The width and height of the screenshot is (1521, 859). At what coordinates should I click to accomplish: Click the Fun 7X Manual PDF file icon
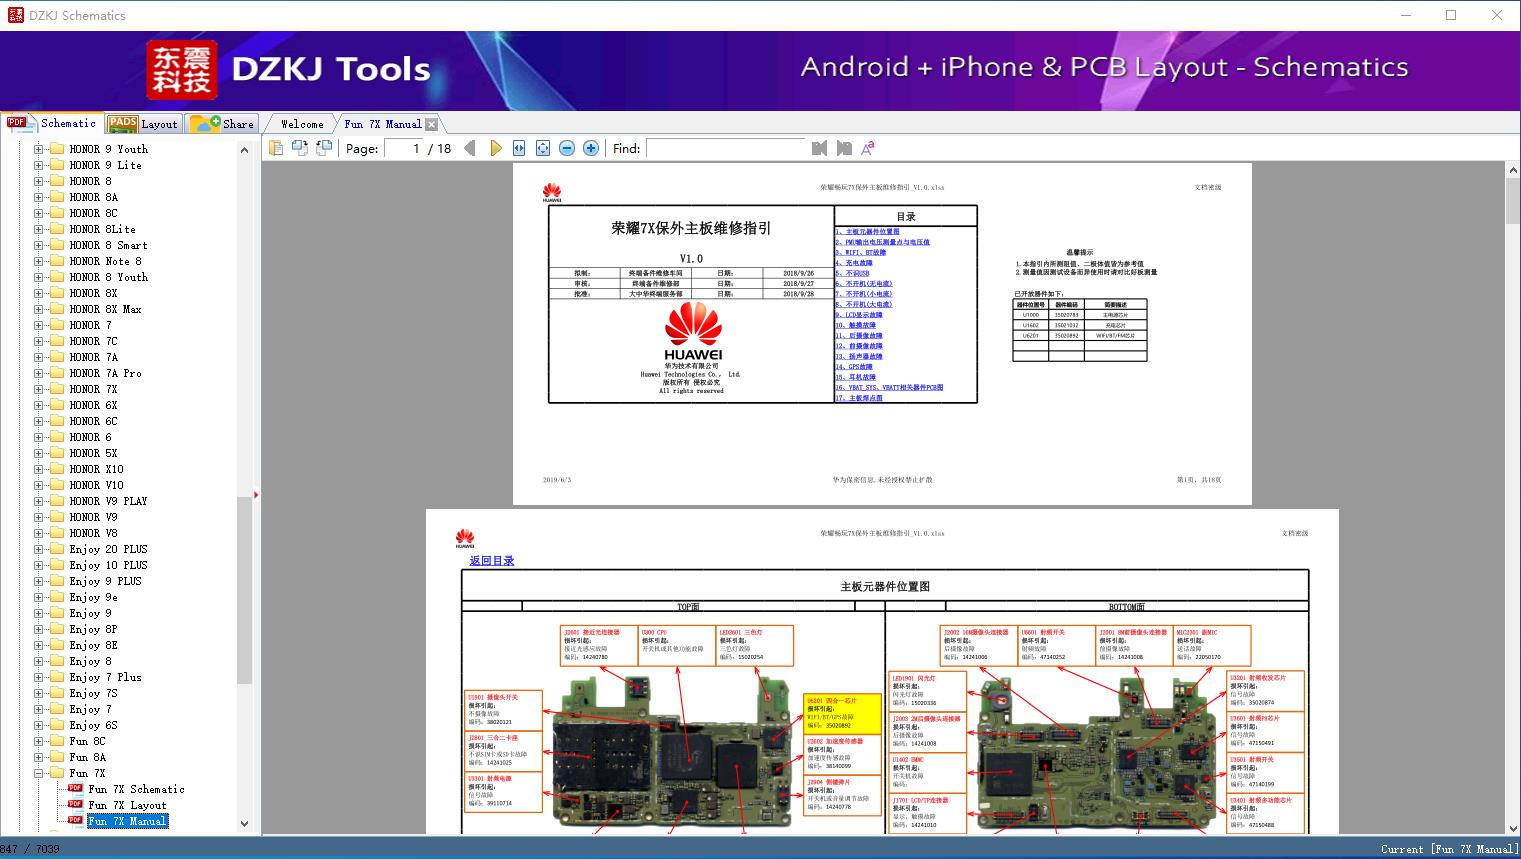click(75, 821)
